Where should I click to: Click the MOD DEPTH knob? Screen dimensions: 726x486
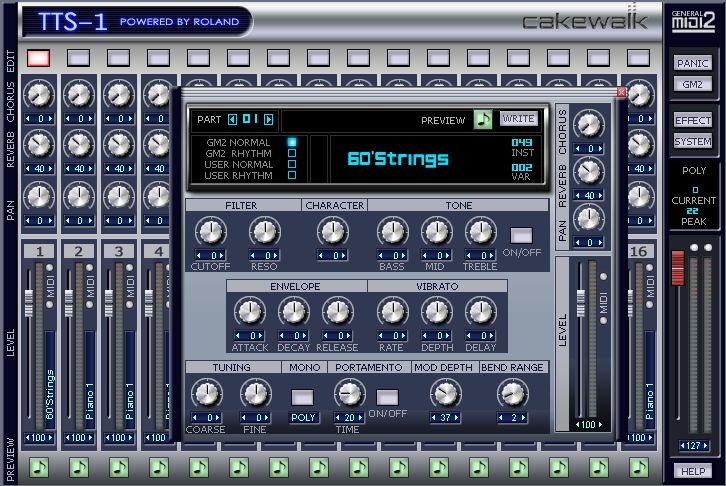445,393
